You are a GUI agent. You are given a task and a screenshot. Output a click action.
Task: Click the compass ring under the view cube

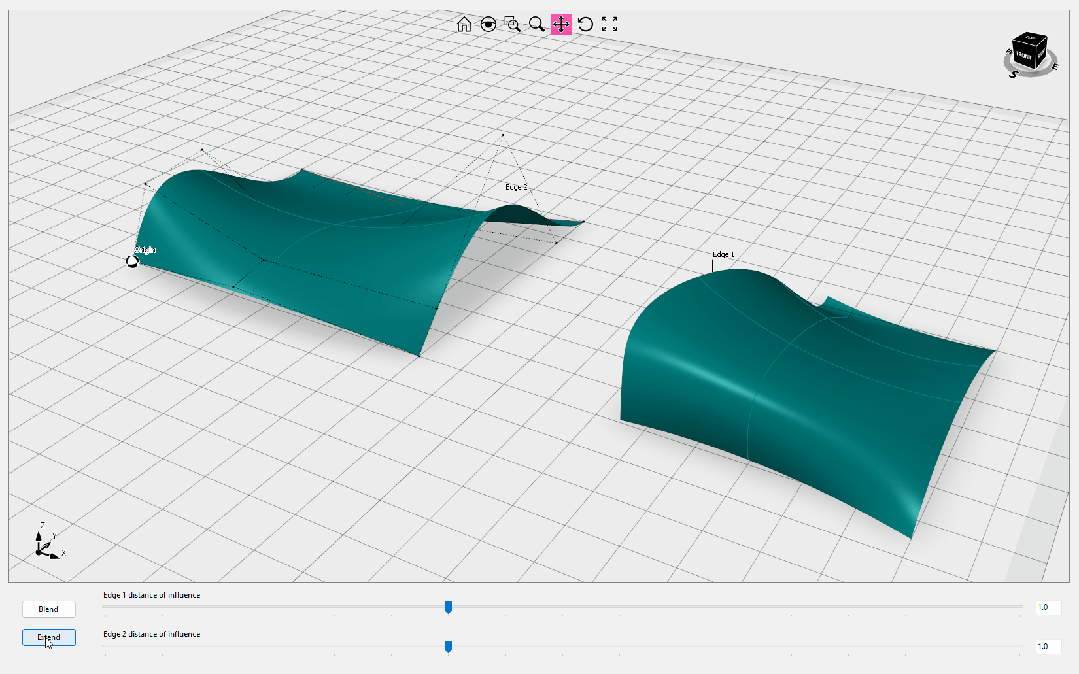[x=1030, y=68]
